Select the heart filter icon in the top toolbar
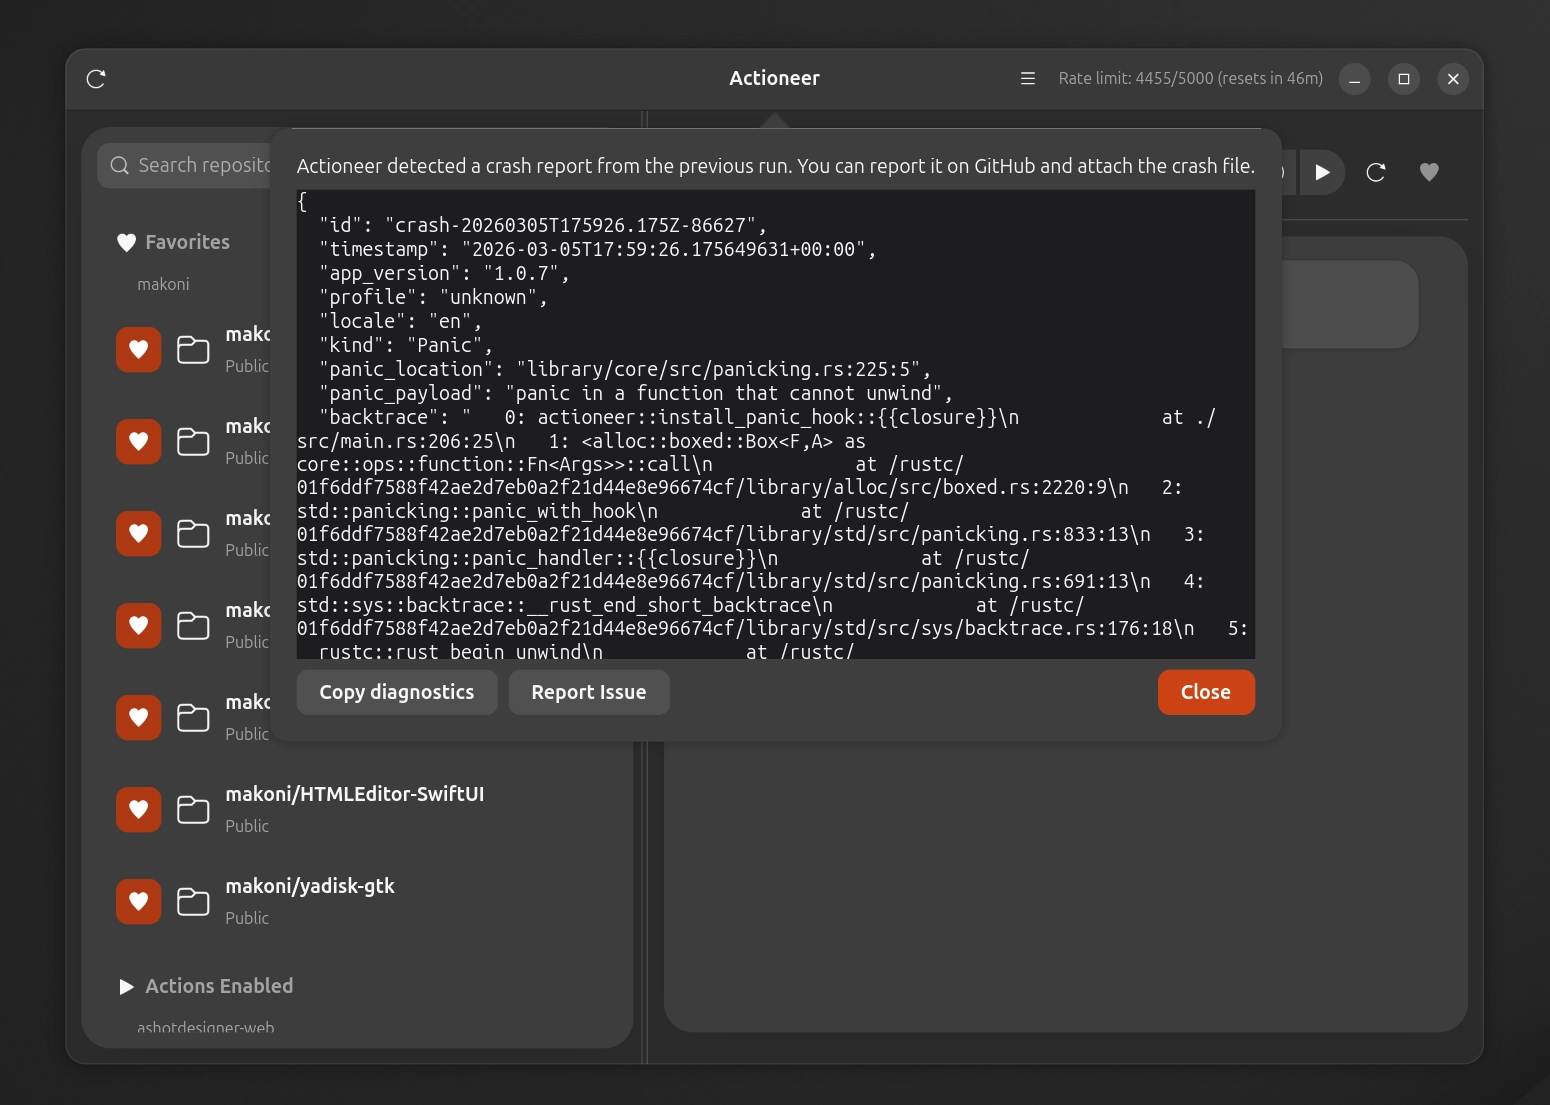The image size is (1550, 1105). (x=1429, y=172)
